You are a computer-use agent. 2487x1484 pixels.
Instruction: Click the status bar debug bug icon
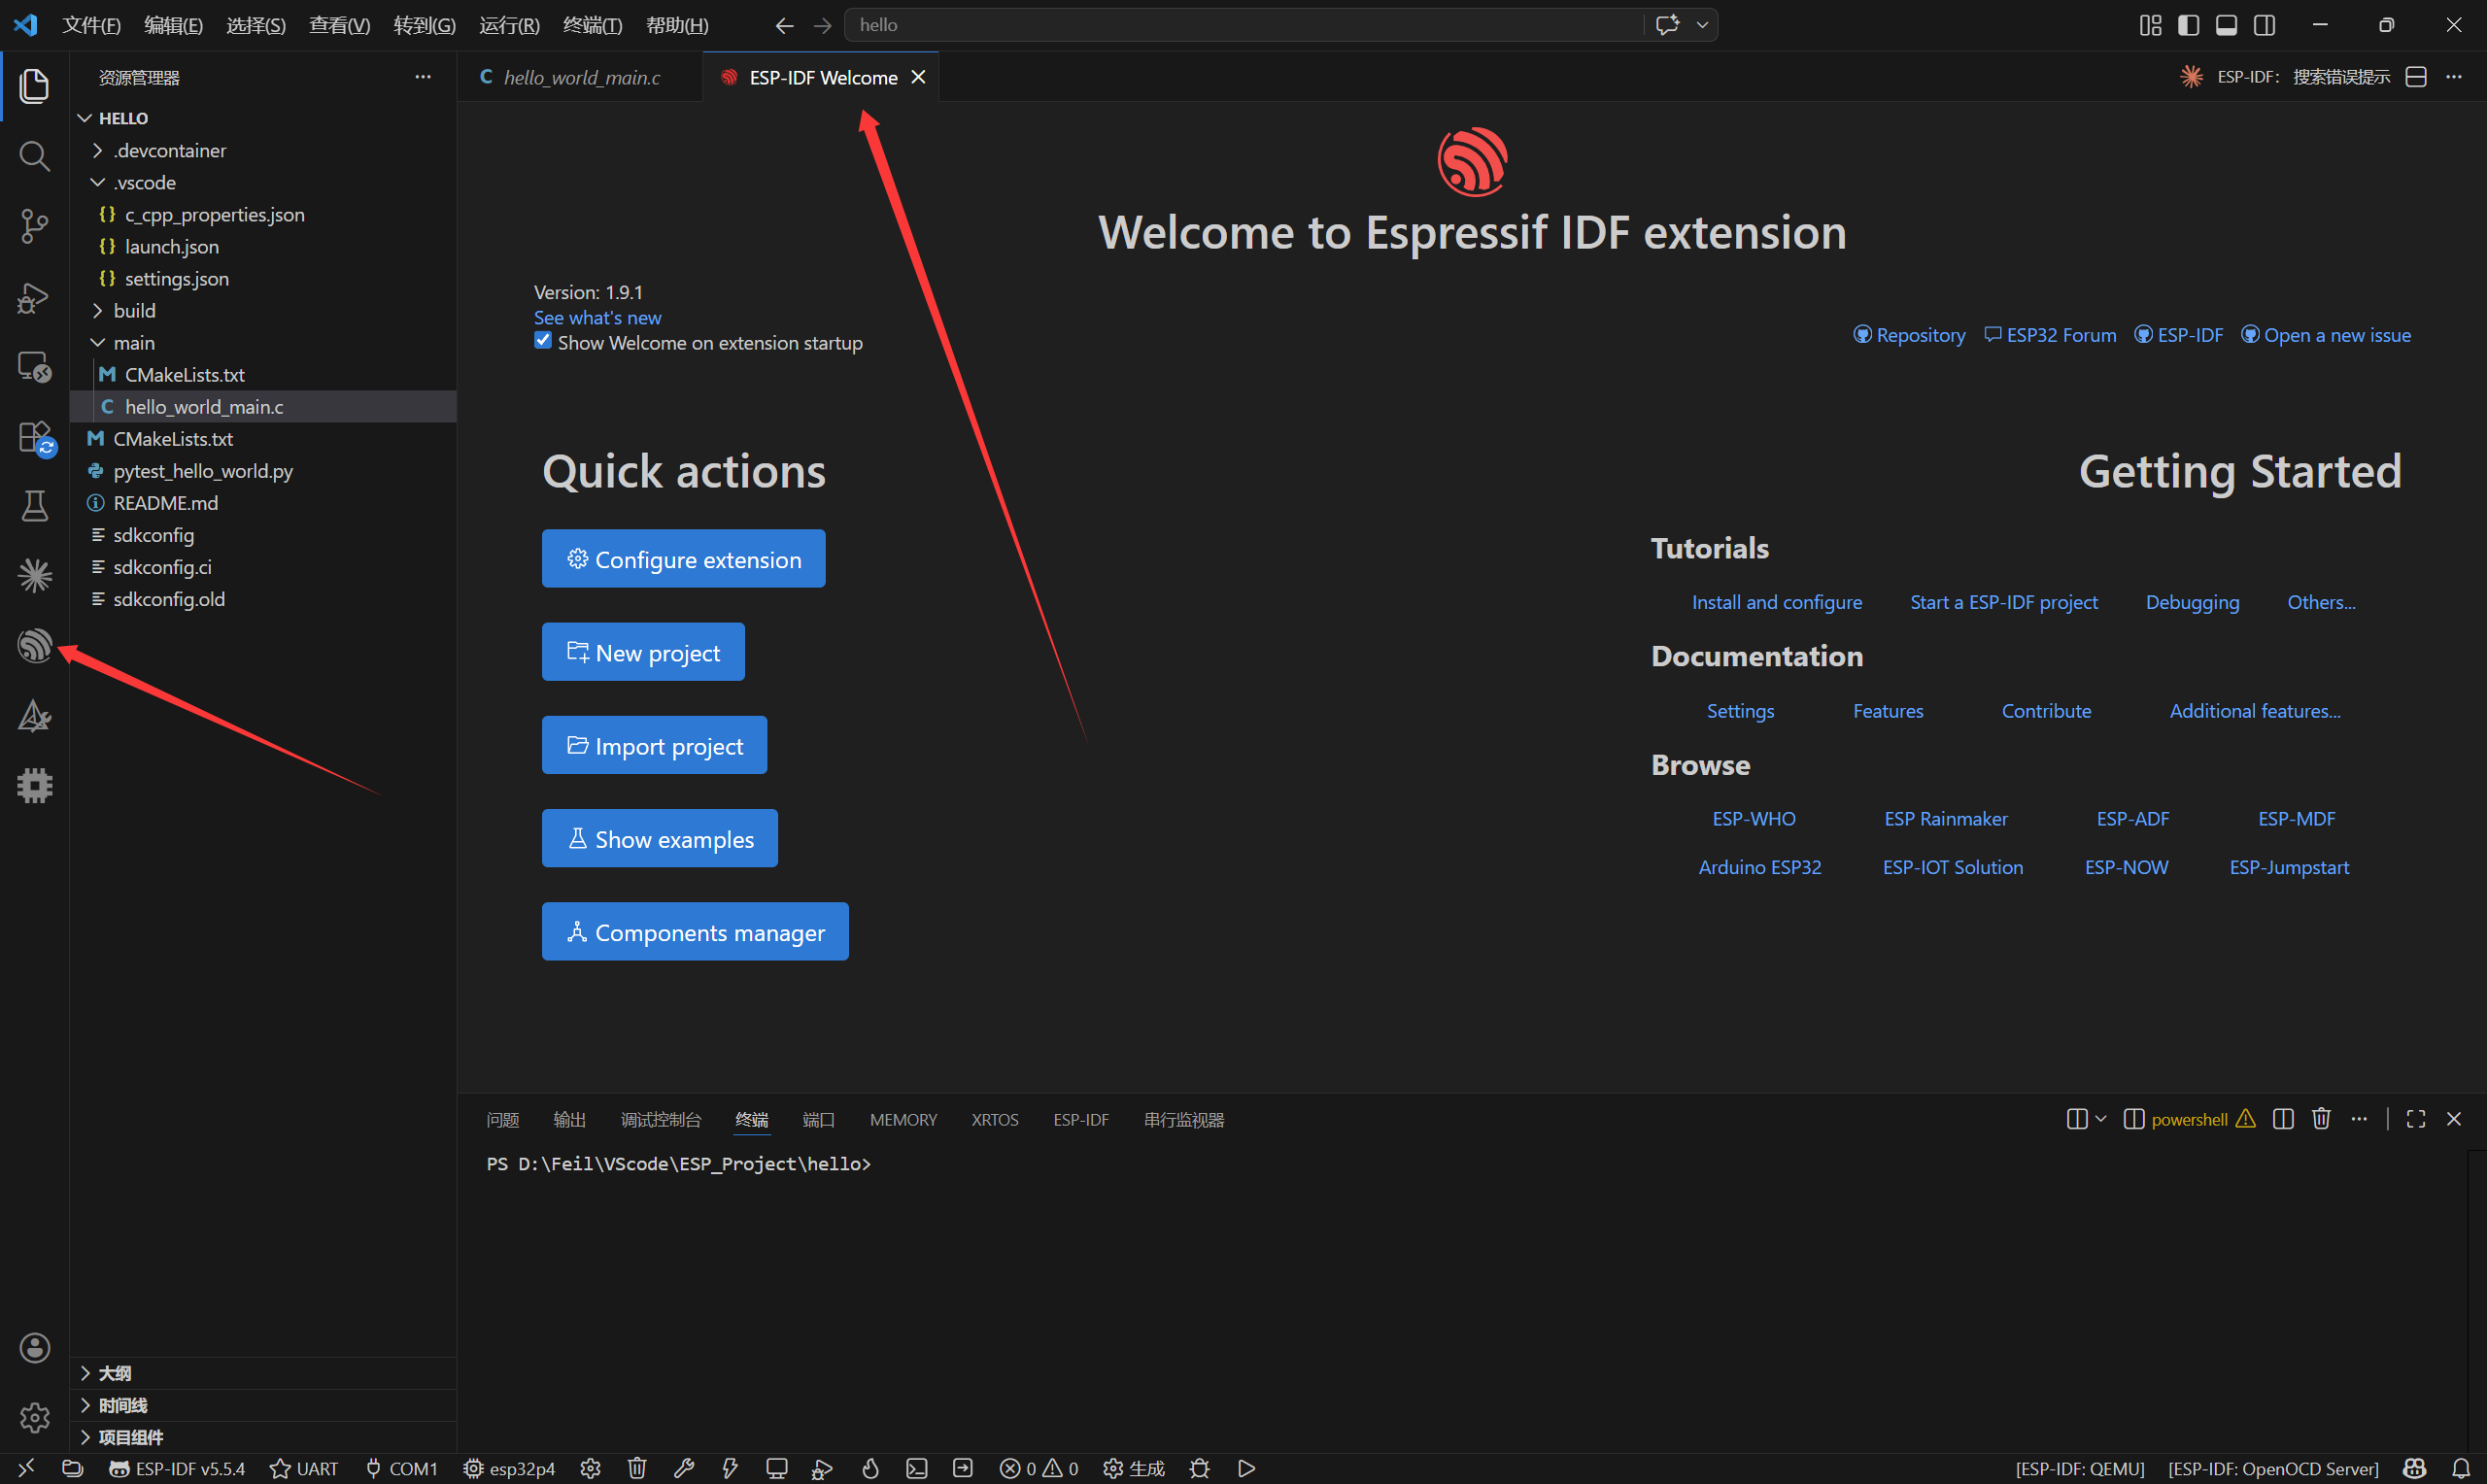pos(1200,1468)
